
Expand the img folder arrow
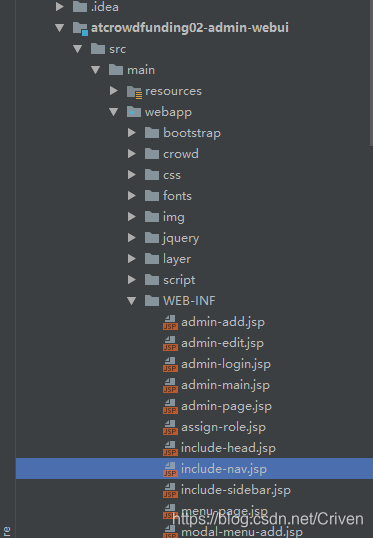132,217
